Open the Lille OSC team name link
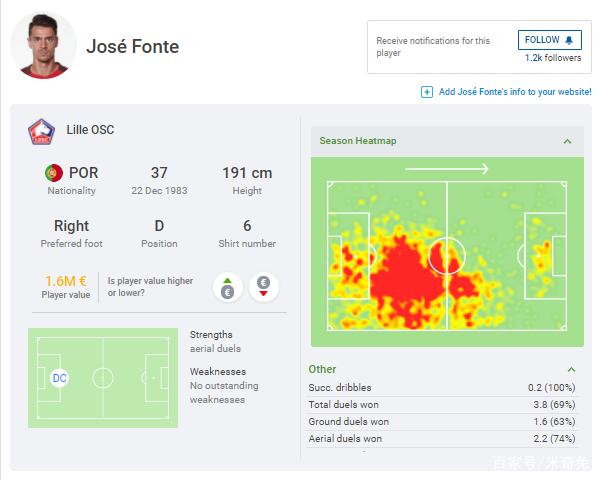The height and width of the screenshot is (480, 600). point(90,130)
